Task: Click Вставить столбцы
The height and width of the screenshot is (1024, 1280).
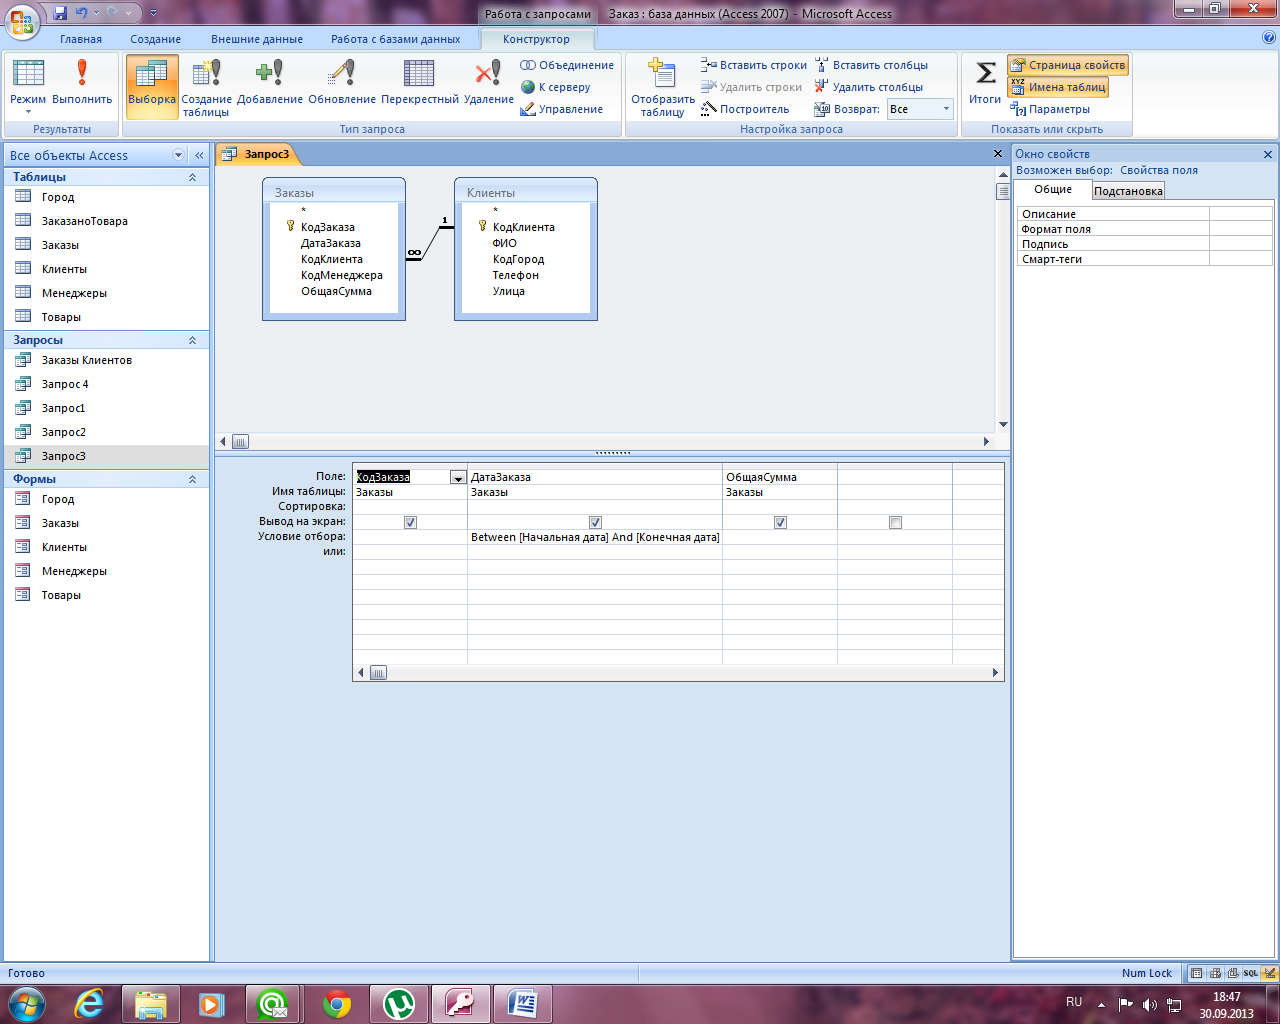Action: (x=871, y=65)
